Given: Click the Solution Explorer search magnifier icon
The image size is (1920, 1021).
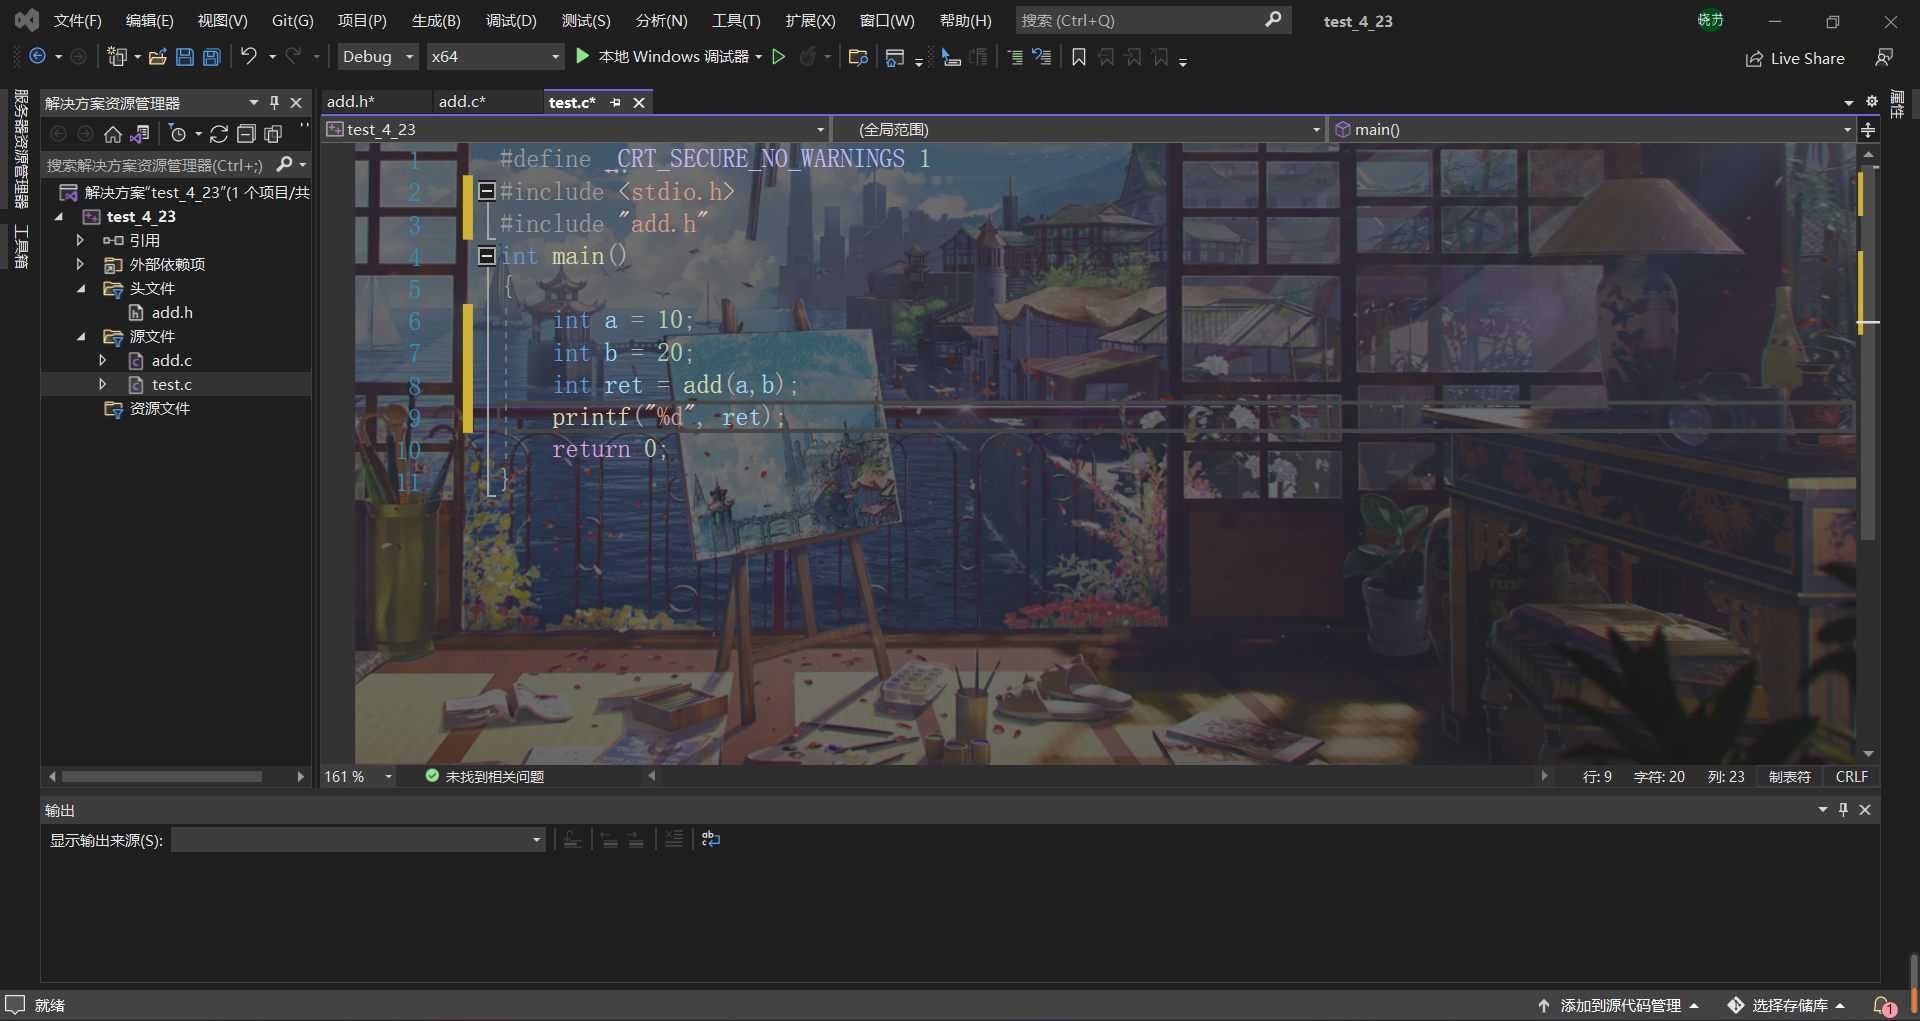Looking at the screenshot, I should pos(285,165).
